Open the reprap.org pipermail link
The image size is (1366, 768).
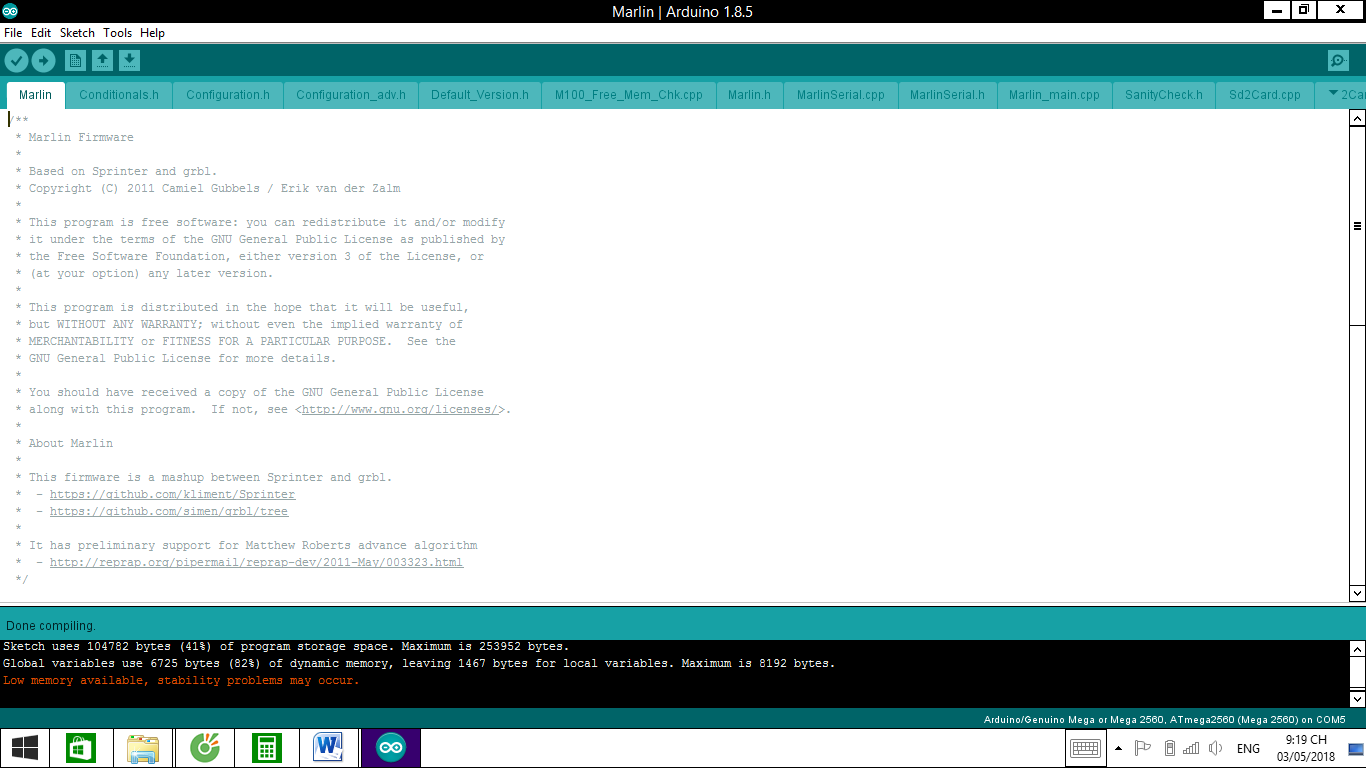[257, 563]
